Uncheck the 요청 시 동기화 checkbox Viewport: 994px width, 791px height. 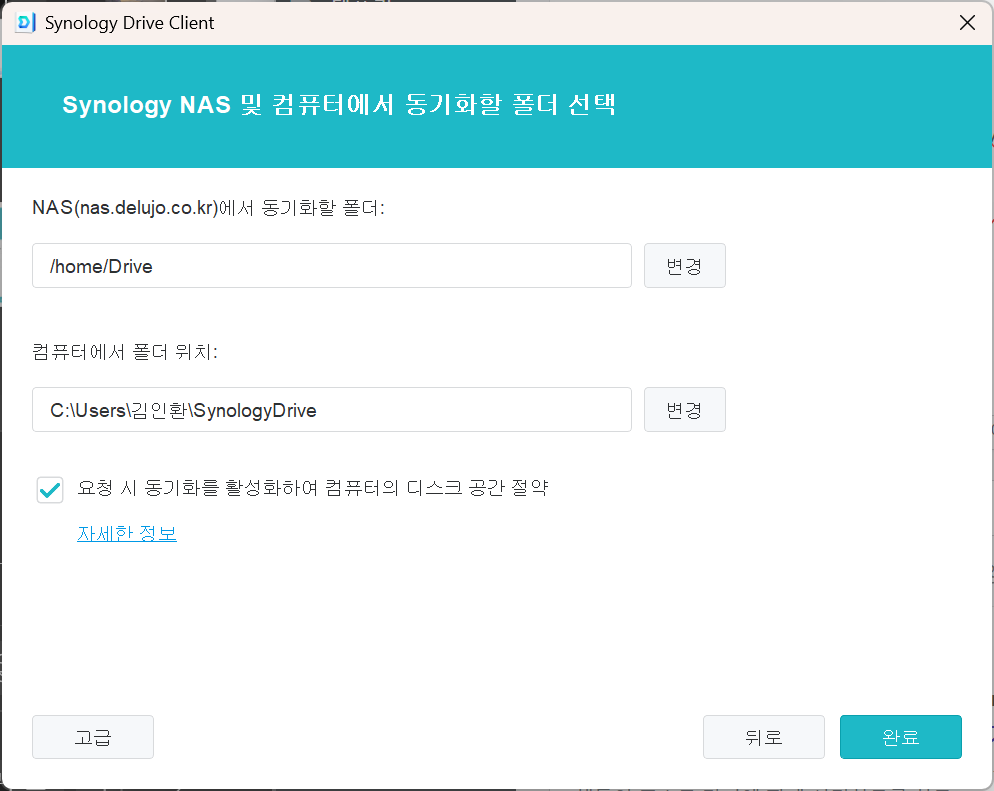pos(50,490)
